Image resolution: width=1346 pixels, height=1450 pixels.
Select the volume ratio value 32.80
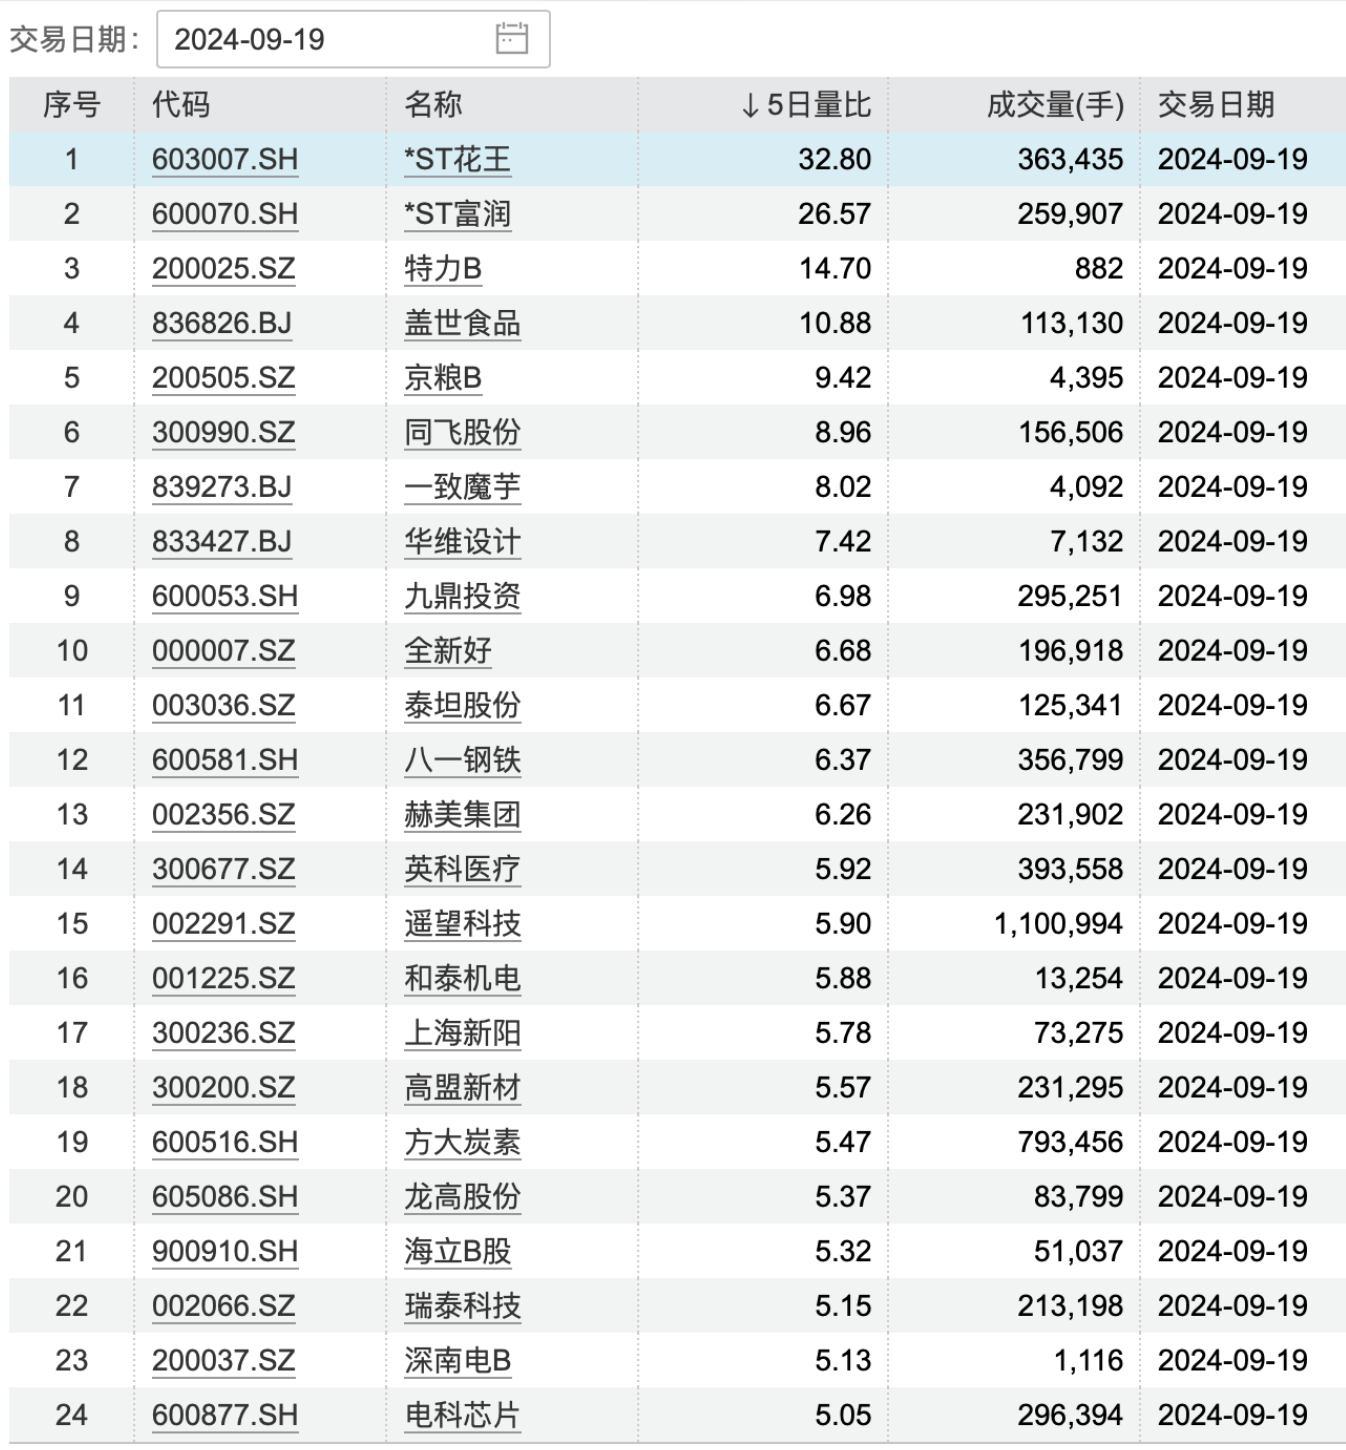[x=834, y=160]
